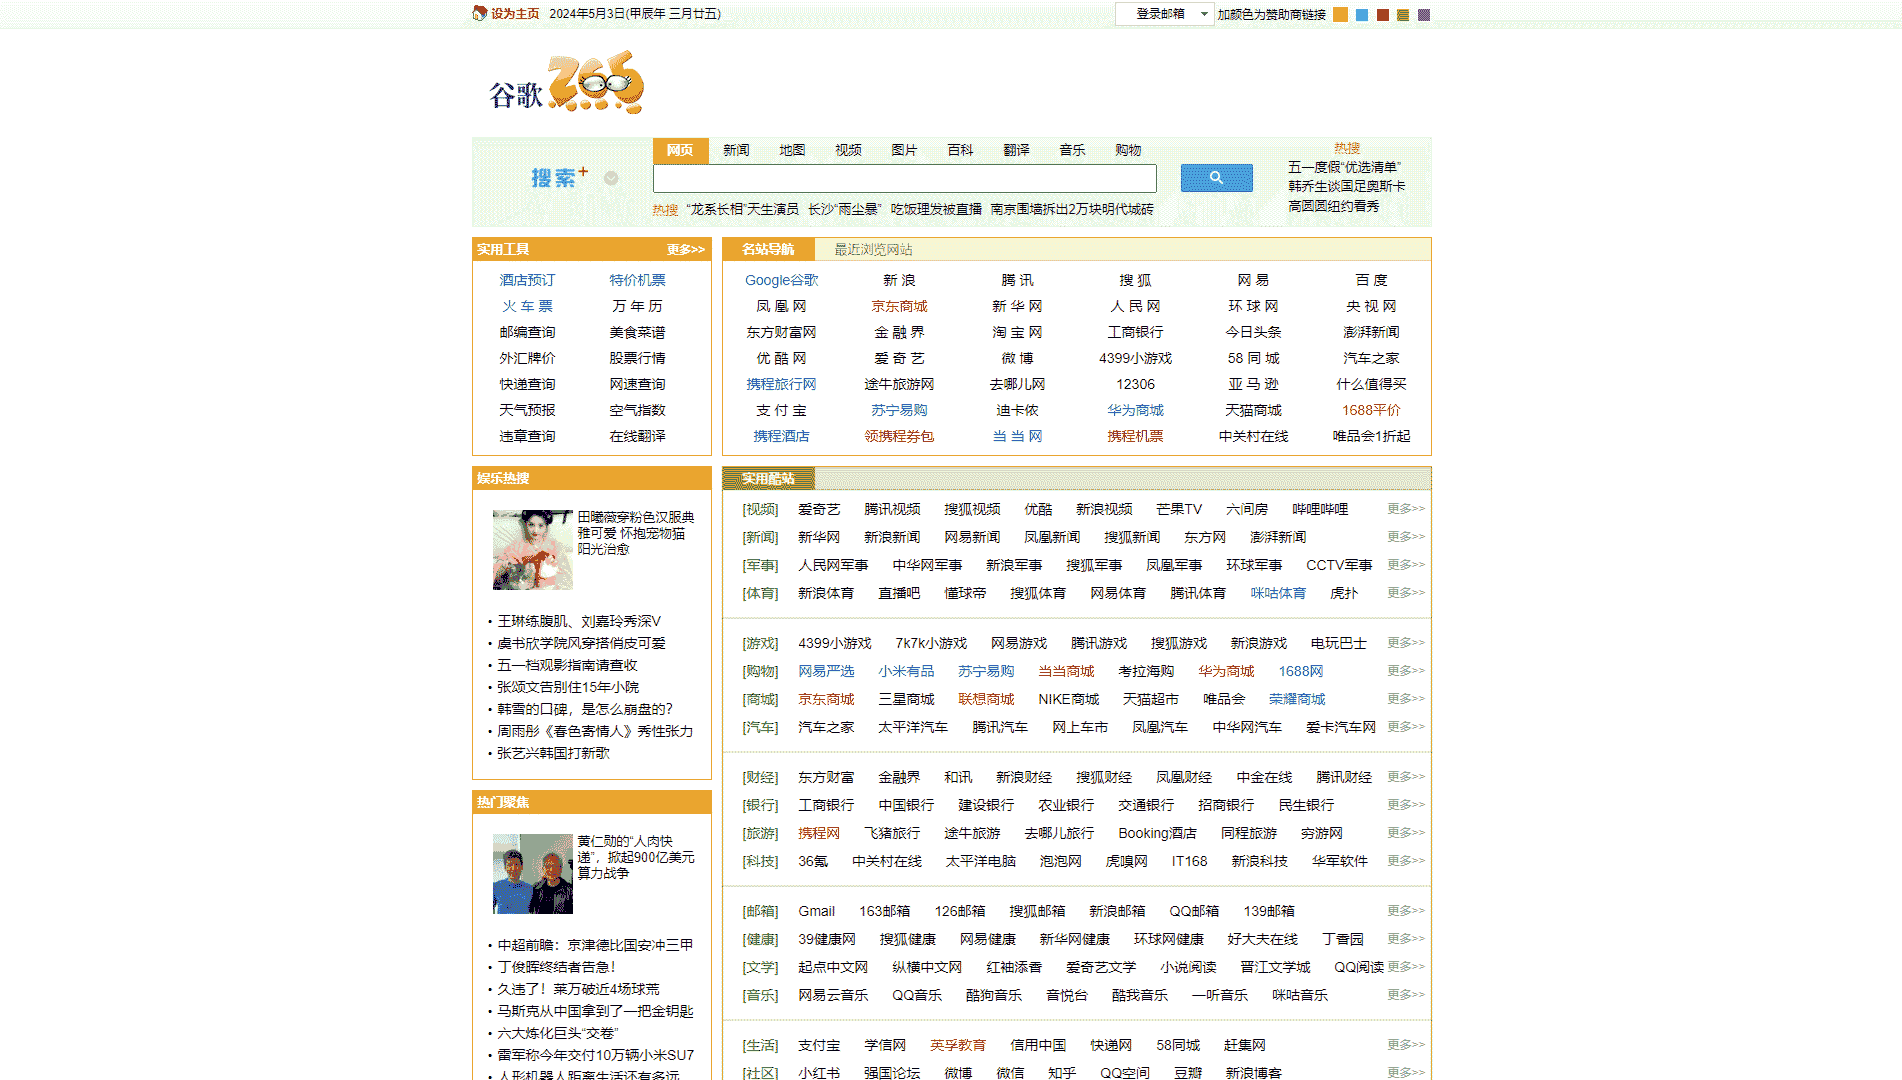Select the 名站导航 tab

point(768,250)
